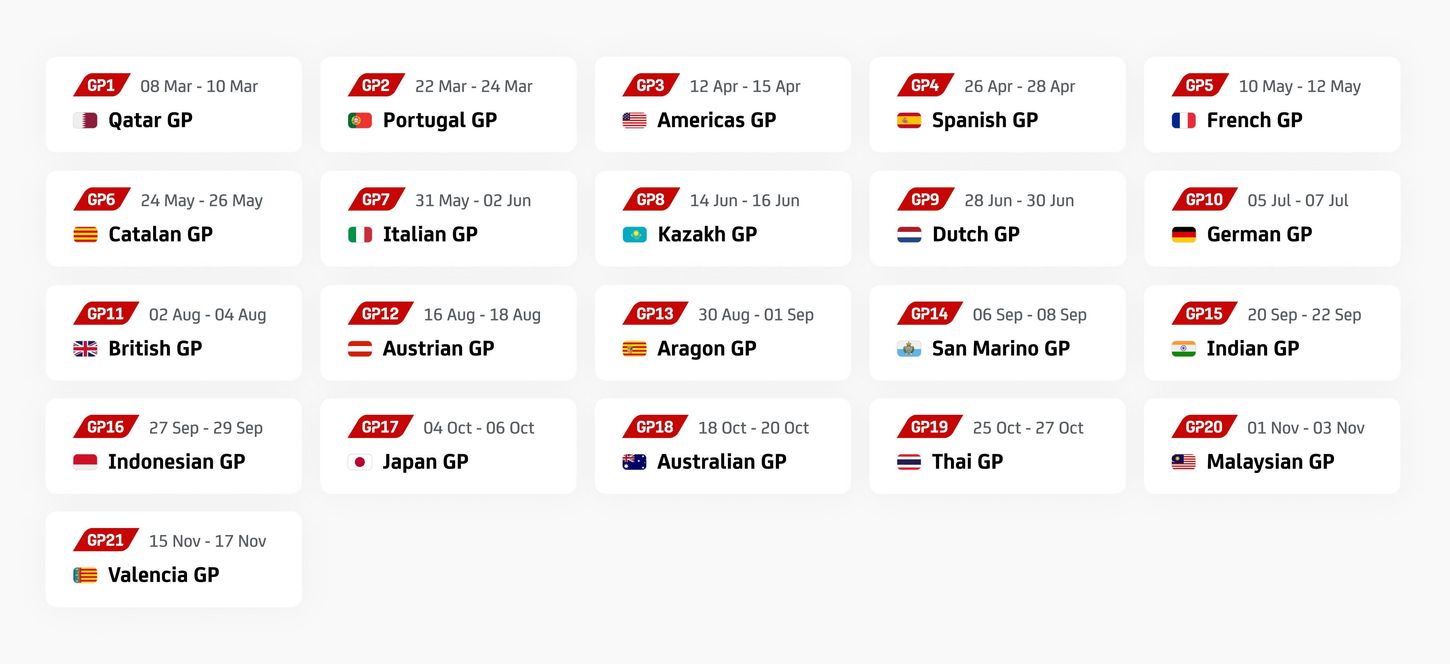1450x664 pixels.
Task: Open the Italian GP event
Action: pos(430,234)
